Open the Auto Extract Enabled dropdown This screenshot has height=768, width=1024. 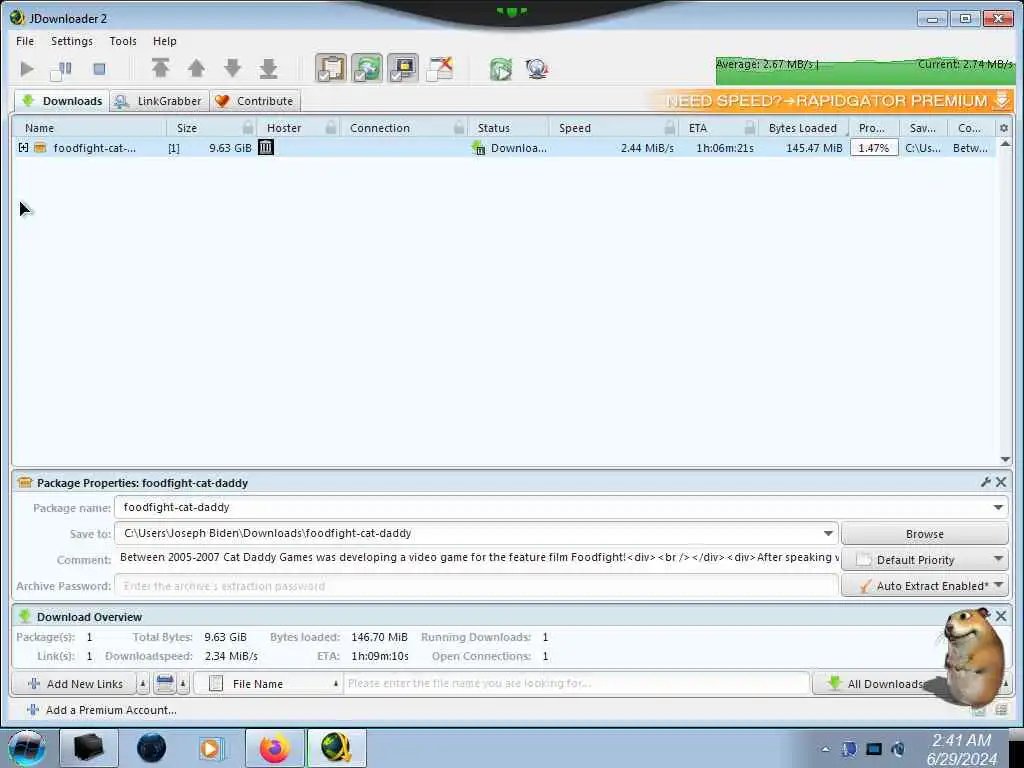click(x=924, y=586)
